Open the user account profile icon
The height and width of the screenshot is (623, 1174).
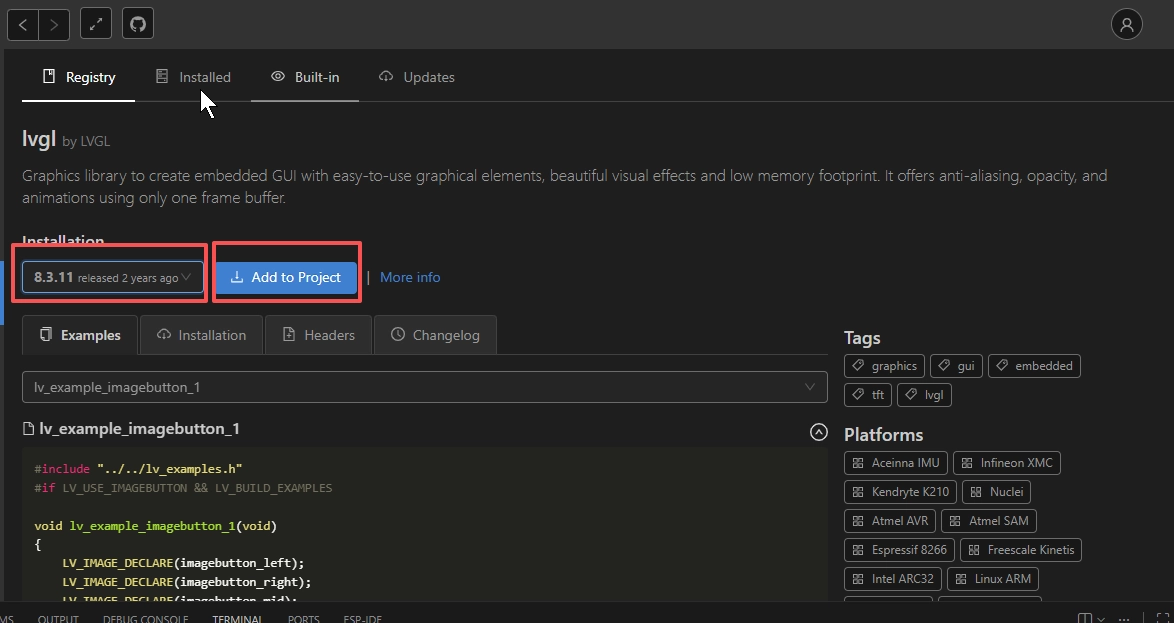tap(1126, 24)
